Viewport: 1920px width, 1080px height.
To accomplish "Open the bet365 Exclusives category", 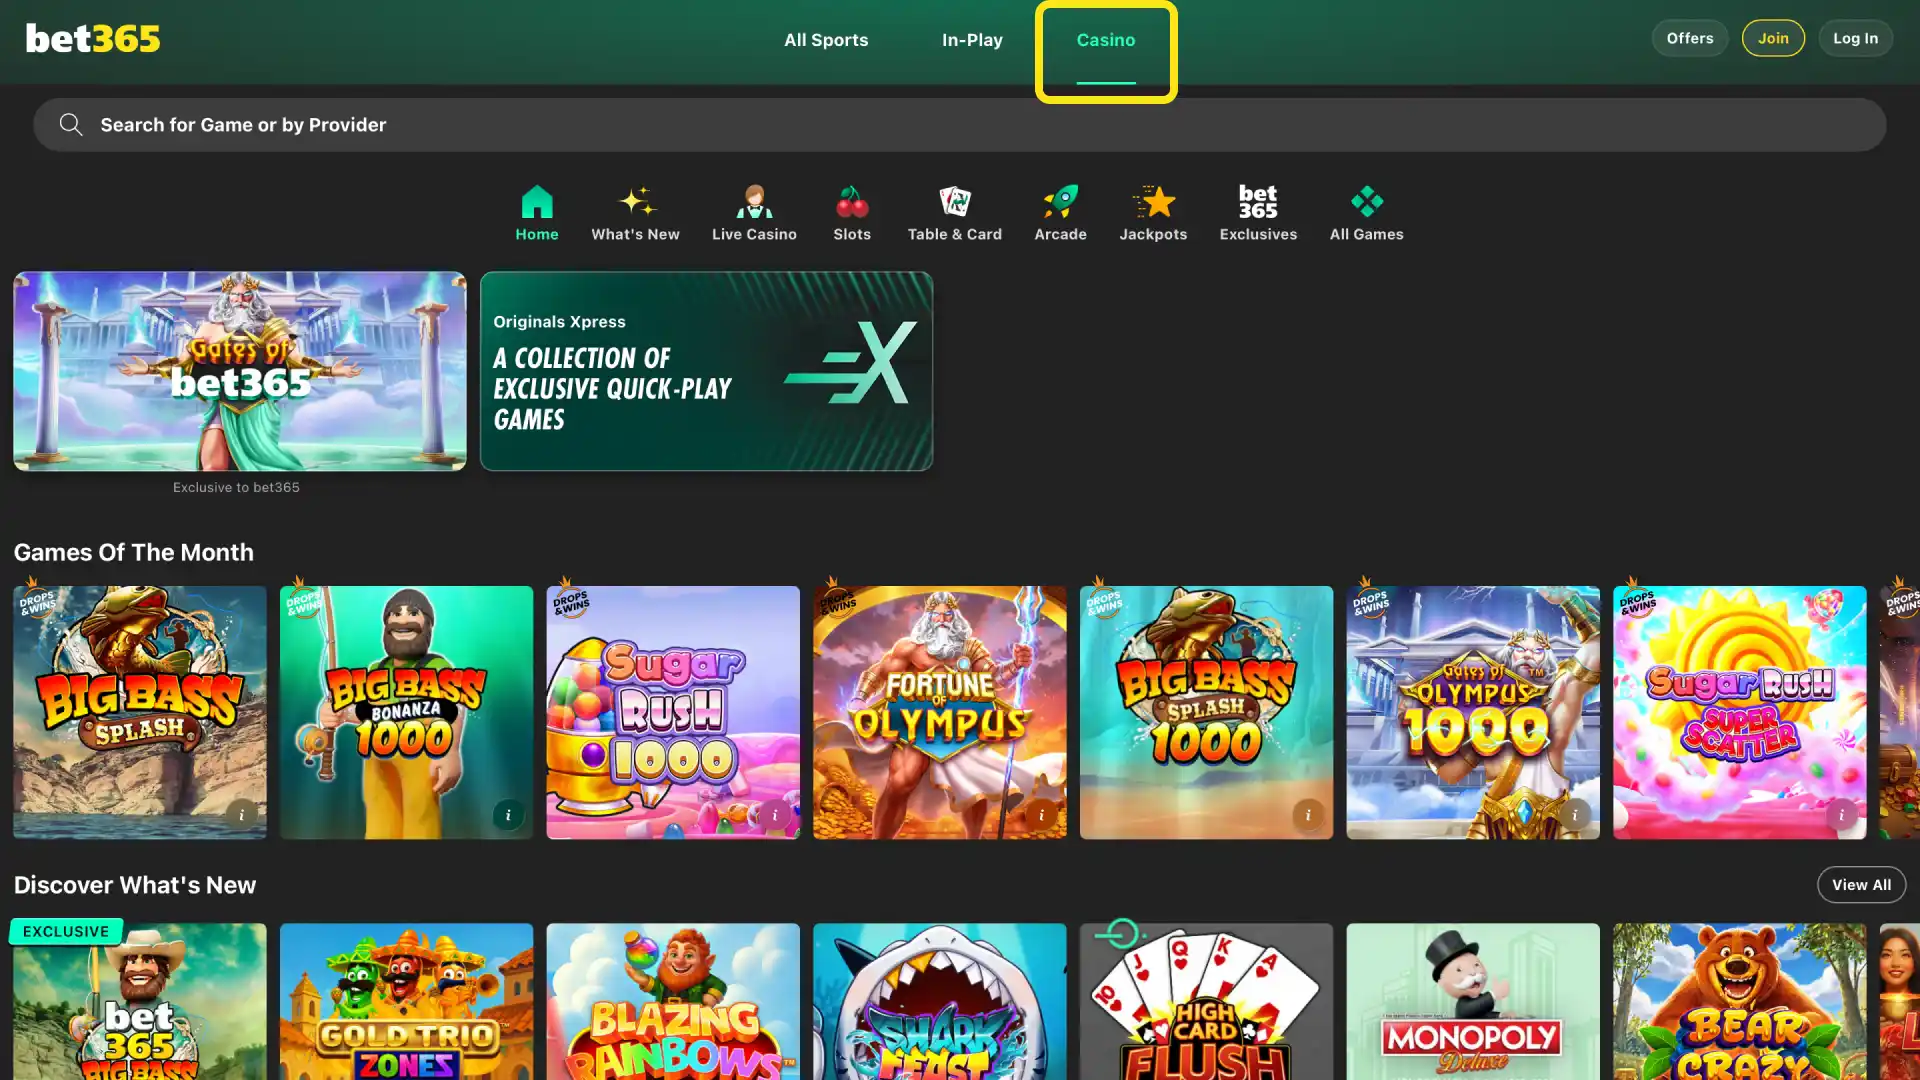I will 1258,213.
